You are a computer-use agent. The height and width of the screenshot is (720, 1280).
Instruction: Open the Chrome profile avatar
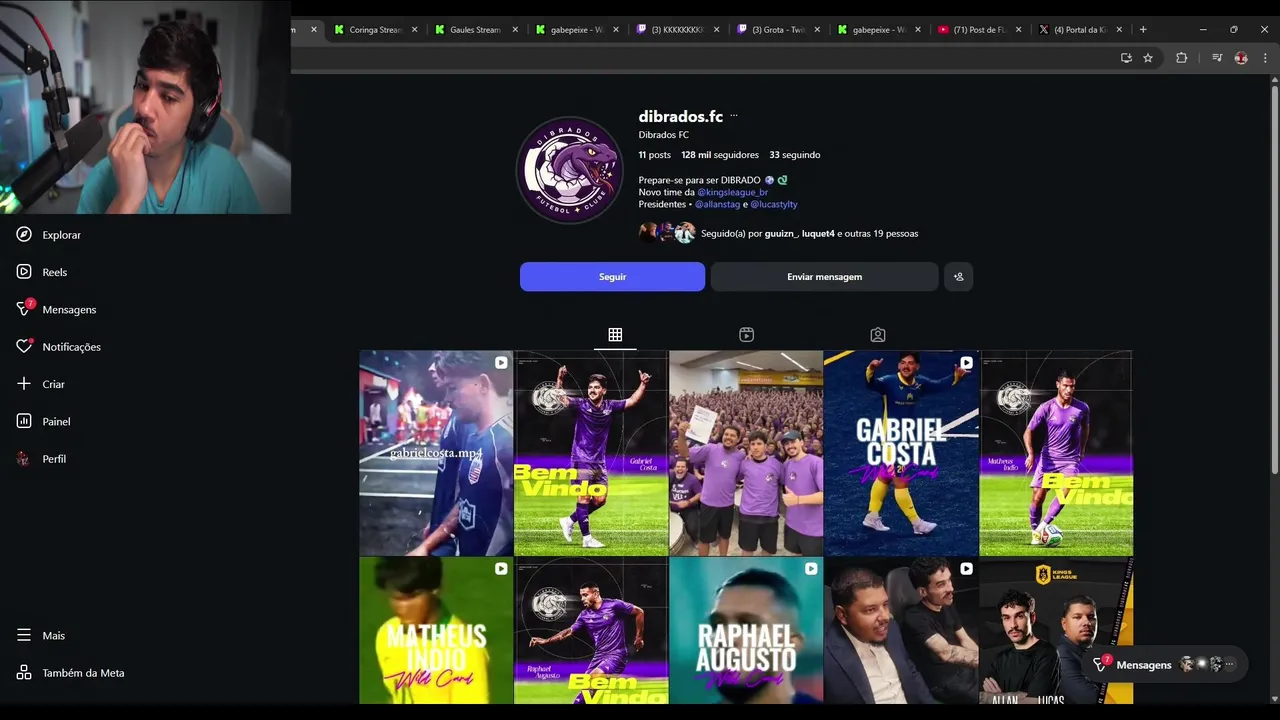[1241, 58]
